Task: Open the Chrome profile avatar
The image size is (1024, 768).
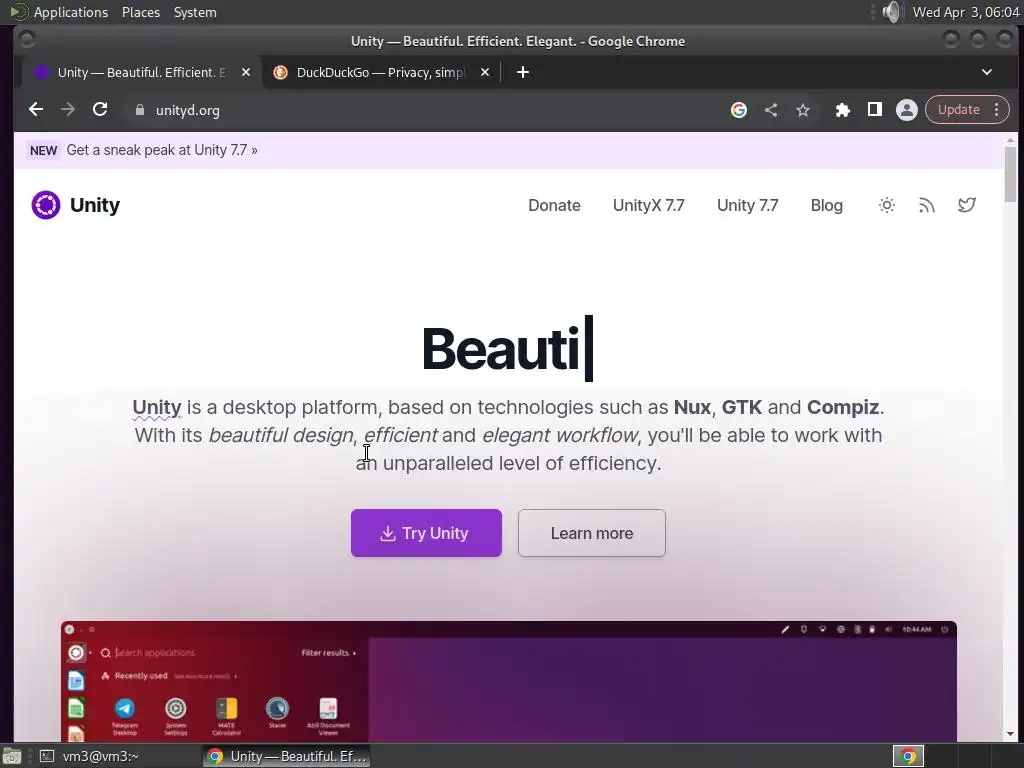Action: [906, 110]
